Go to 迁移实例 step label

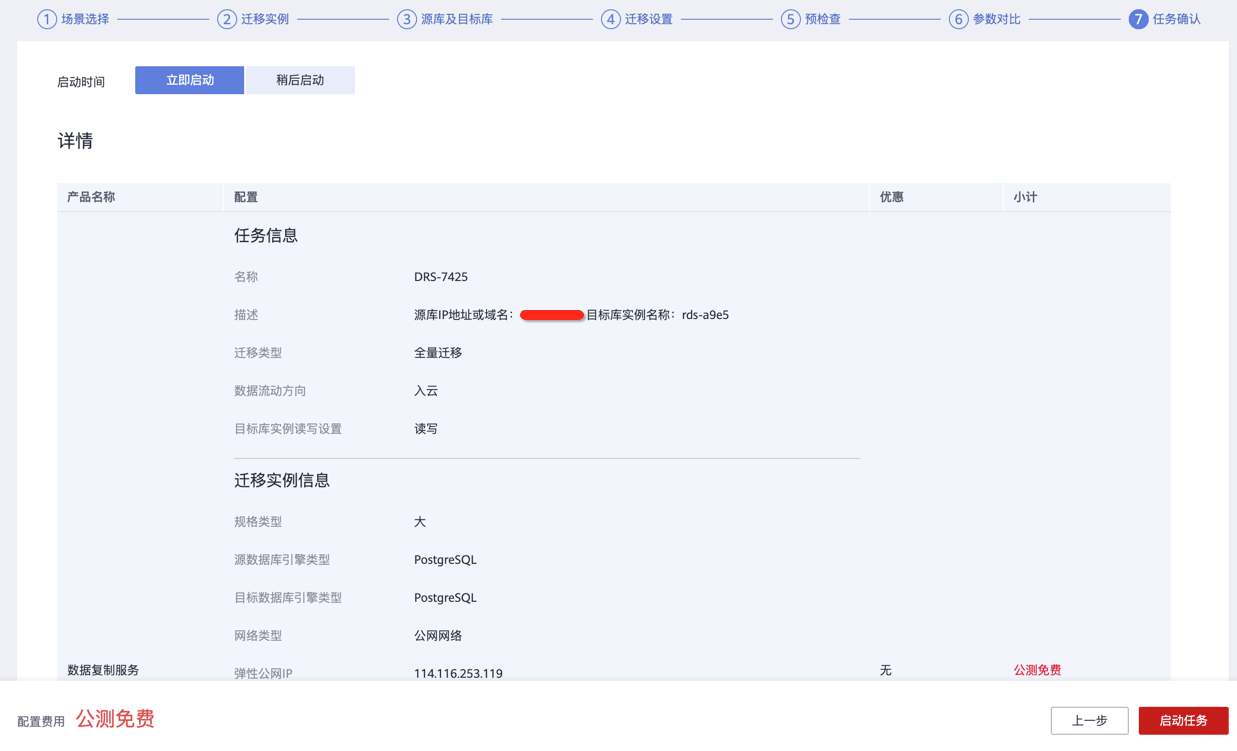[265, 19]
